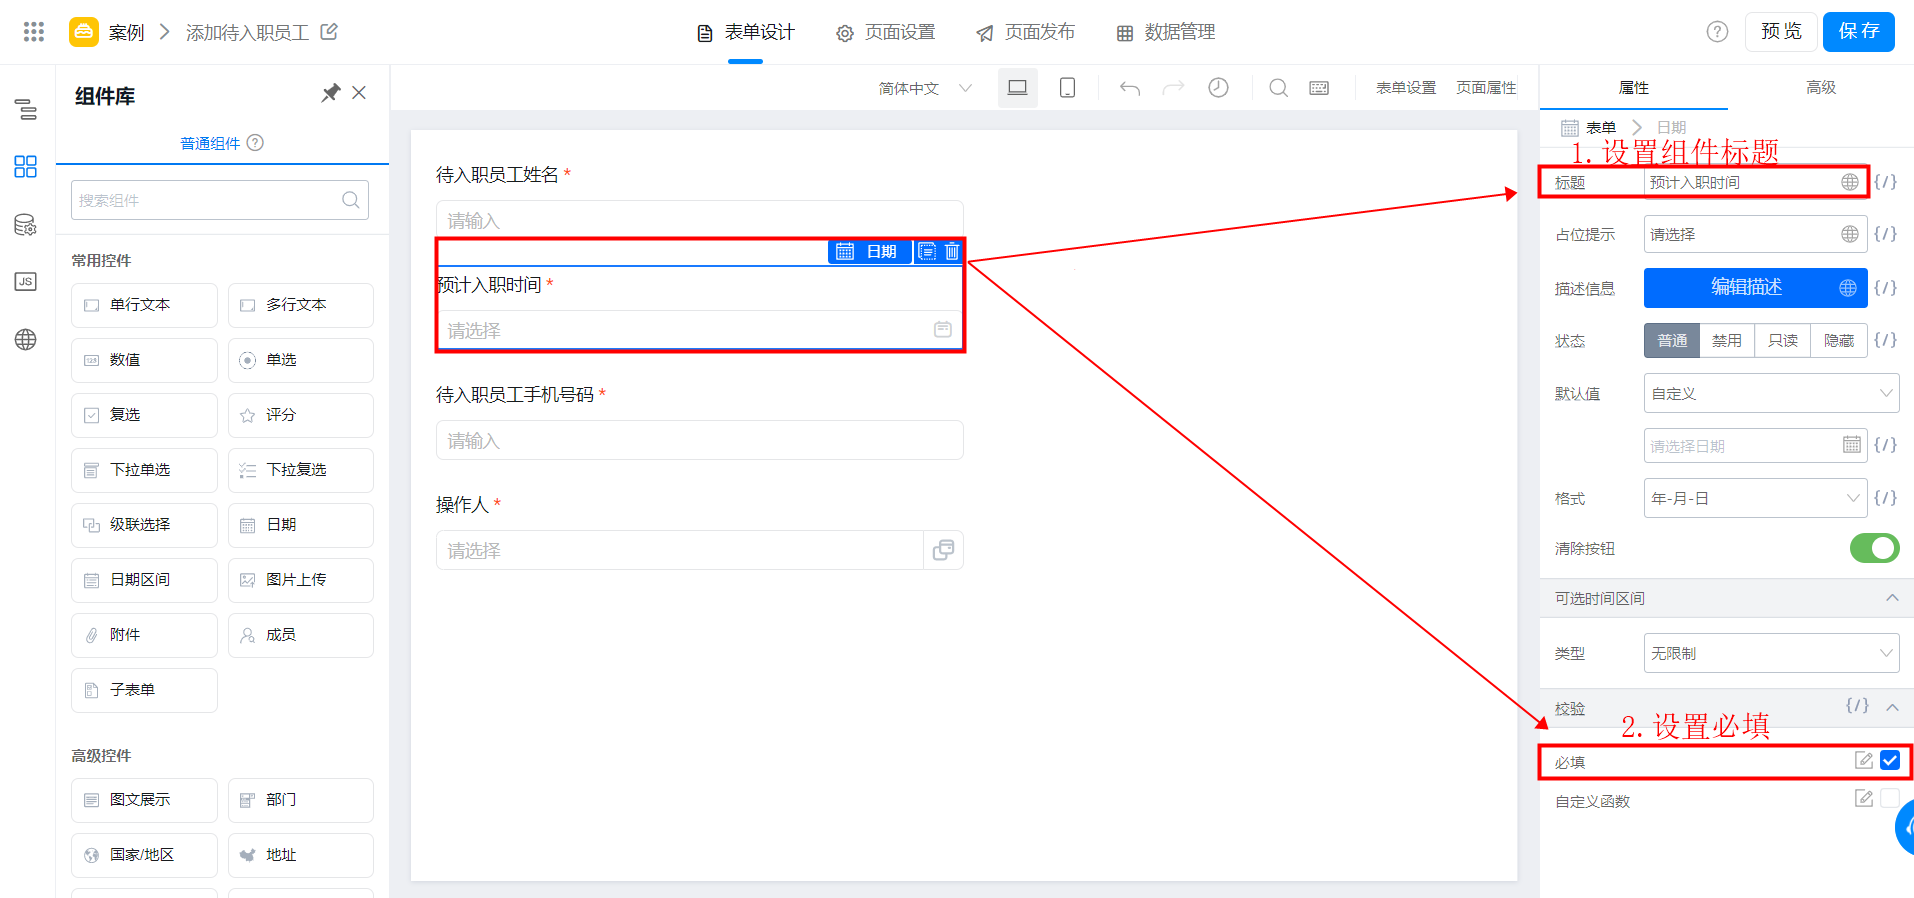
Task: Bind variable for title property
Action: [x=1885, y=182]
